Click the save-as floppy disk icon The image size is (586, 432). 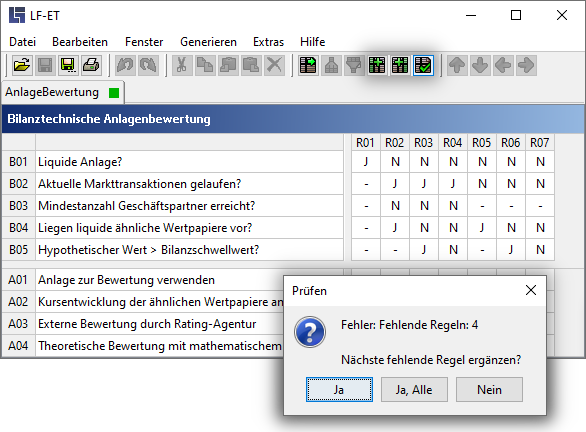tap(68, 65)
